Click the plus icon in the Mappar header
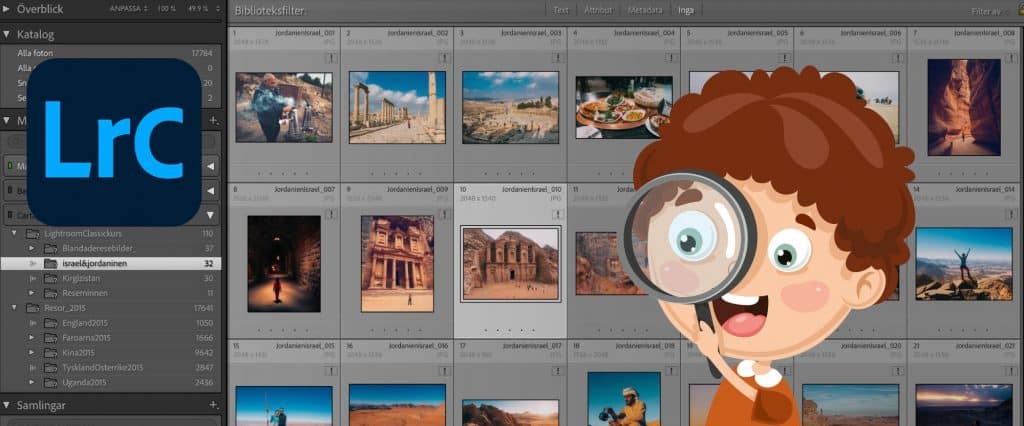 214,120
